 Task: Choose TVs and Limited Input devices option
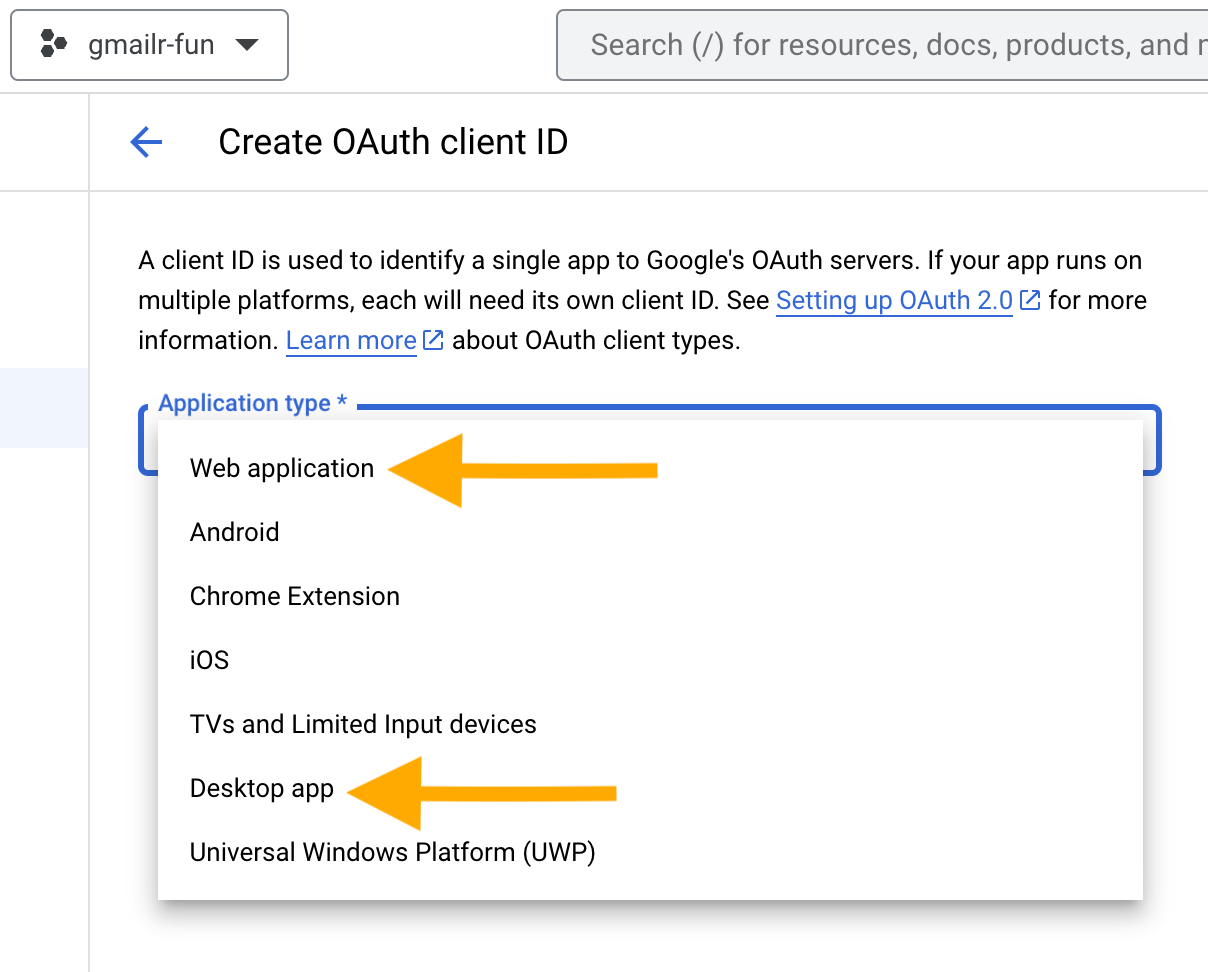click(363, 724)
